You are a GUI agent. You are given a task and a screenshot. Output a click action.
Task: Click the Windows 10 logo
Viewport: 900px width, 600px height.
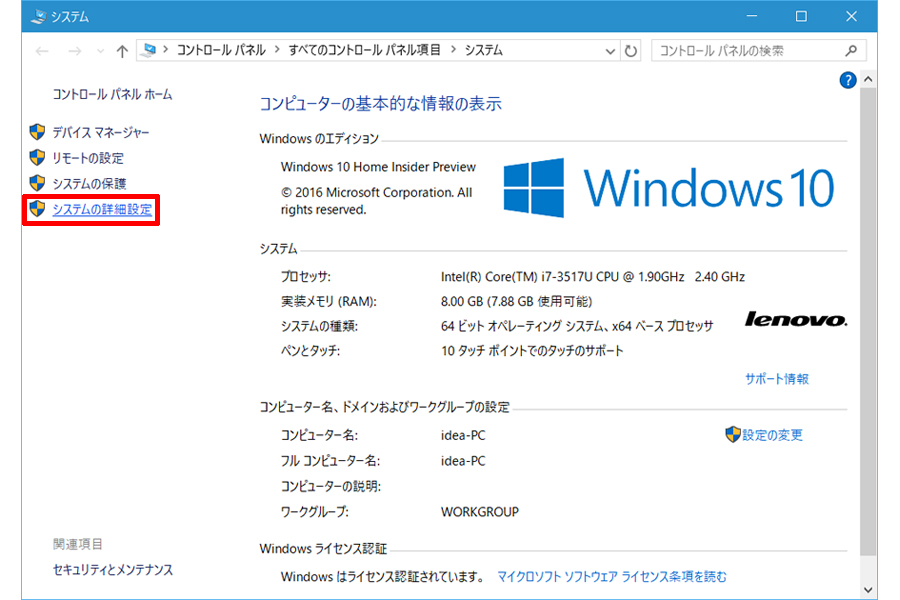click(x=669, y=188)
